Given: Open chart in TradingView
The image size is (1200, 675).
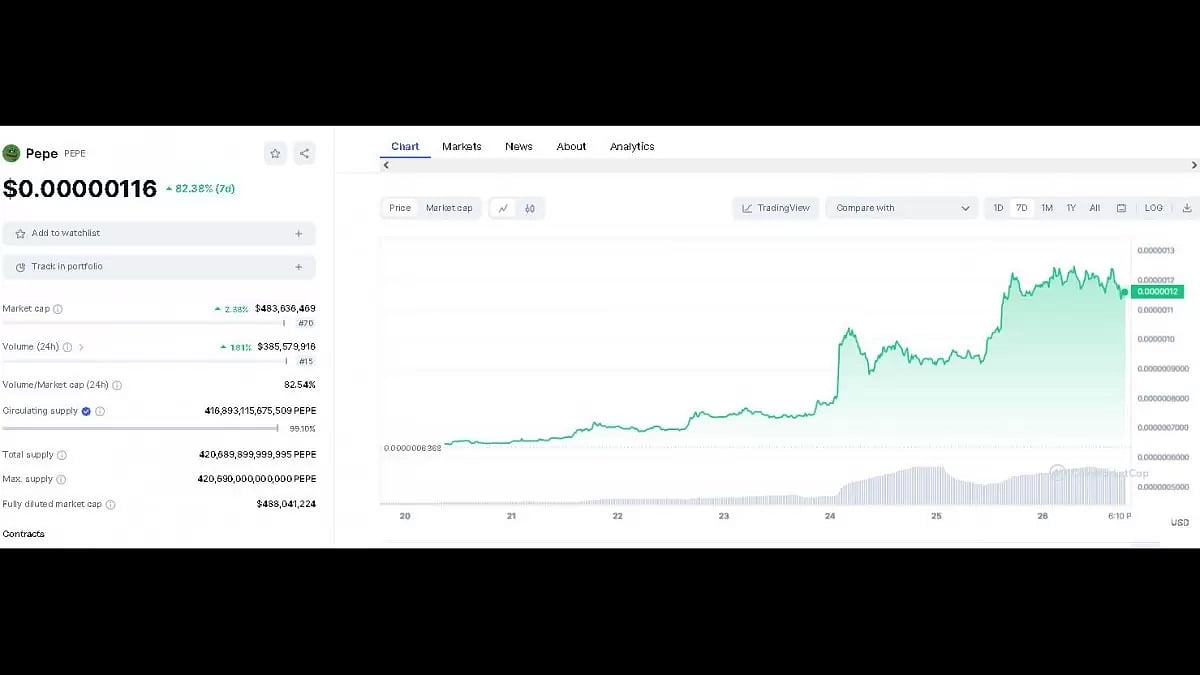Looking at the screenshot, I should (x=776, y=208).
